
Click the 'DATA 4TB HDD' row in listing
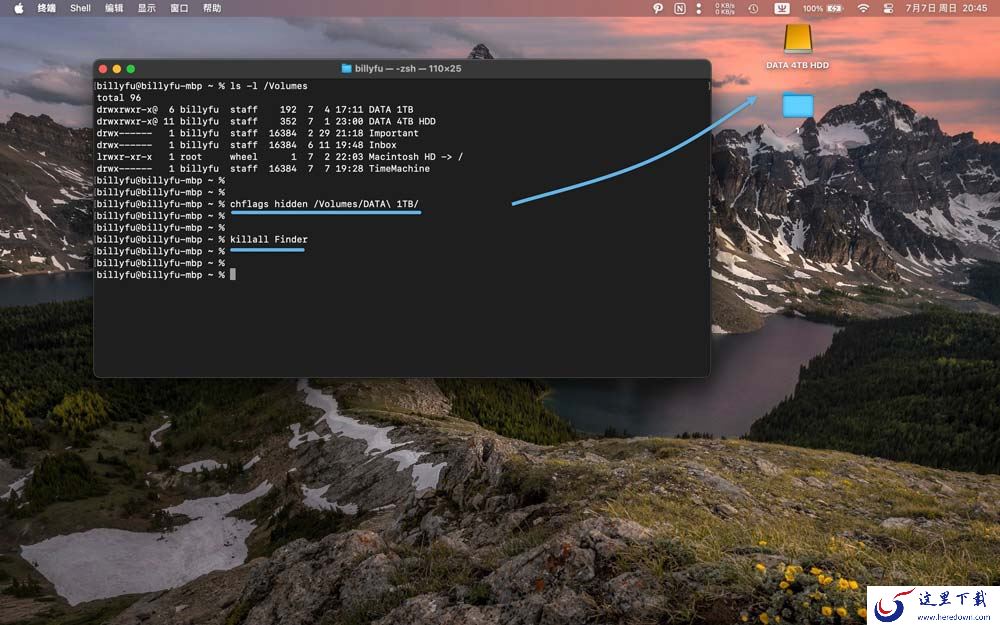click(x=267, y=121)
